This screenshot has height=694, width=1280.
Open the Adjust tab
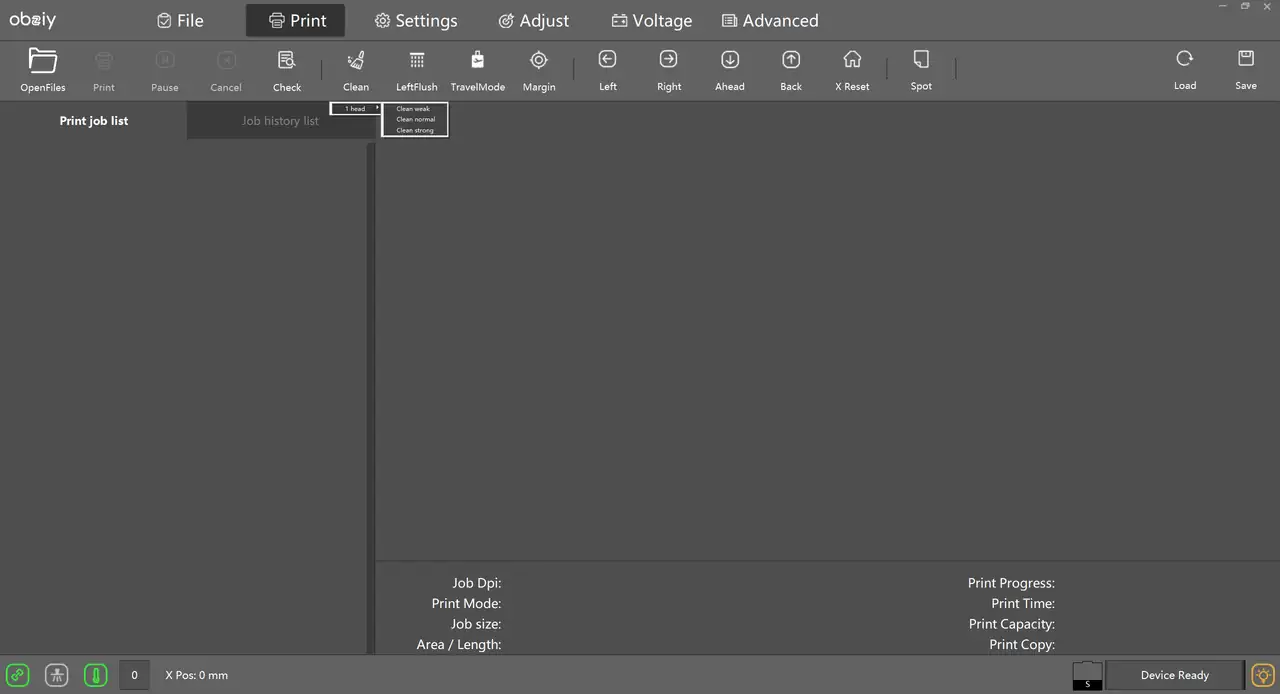coord(534,20)
